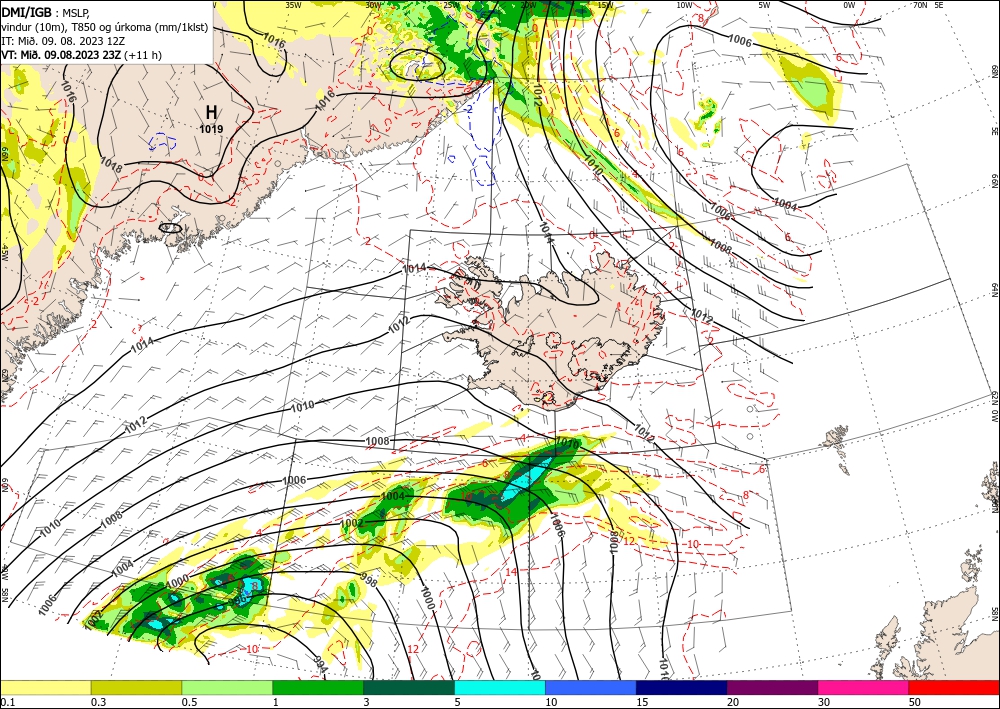This screenshot has height=709, width=1000.
Task: Click the "0.1" legend value
Action: pos(7,702)
